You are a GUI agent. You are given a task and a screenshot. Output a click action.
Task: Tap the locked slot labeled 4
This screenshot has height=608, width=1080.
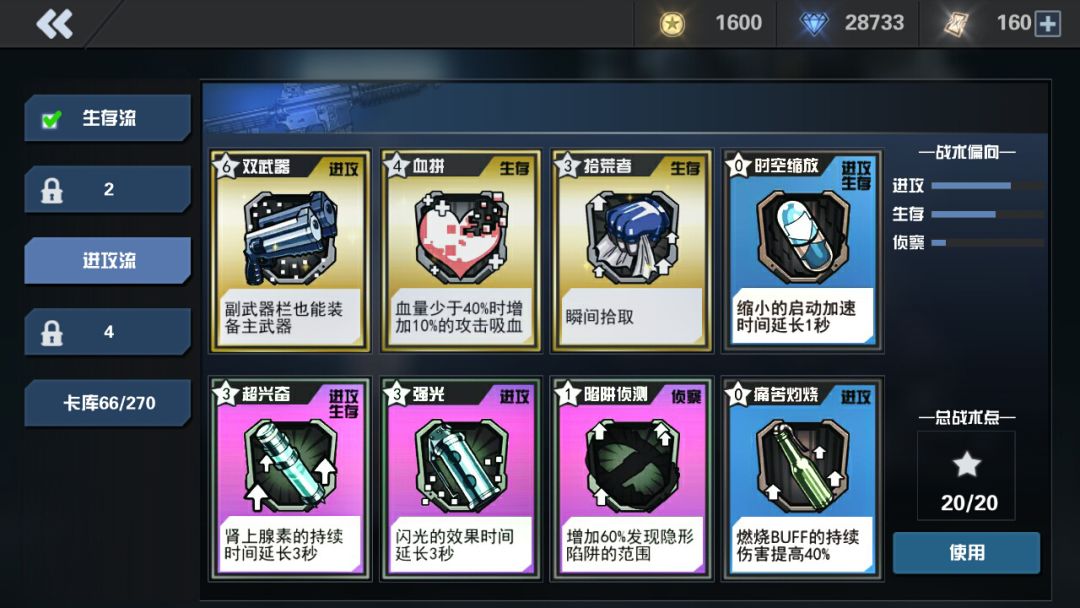107,332
